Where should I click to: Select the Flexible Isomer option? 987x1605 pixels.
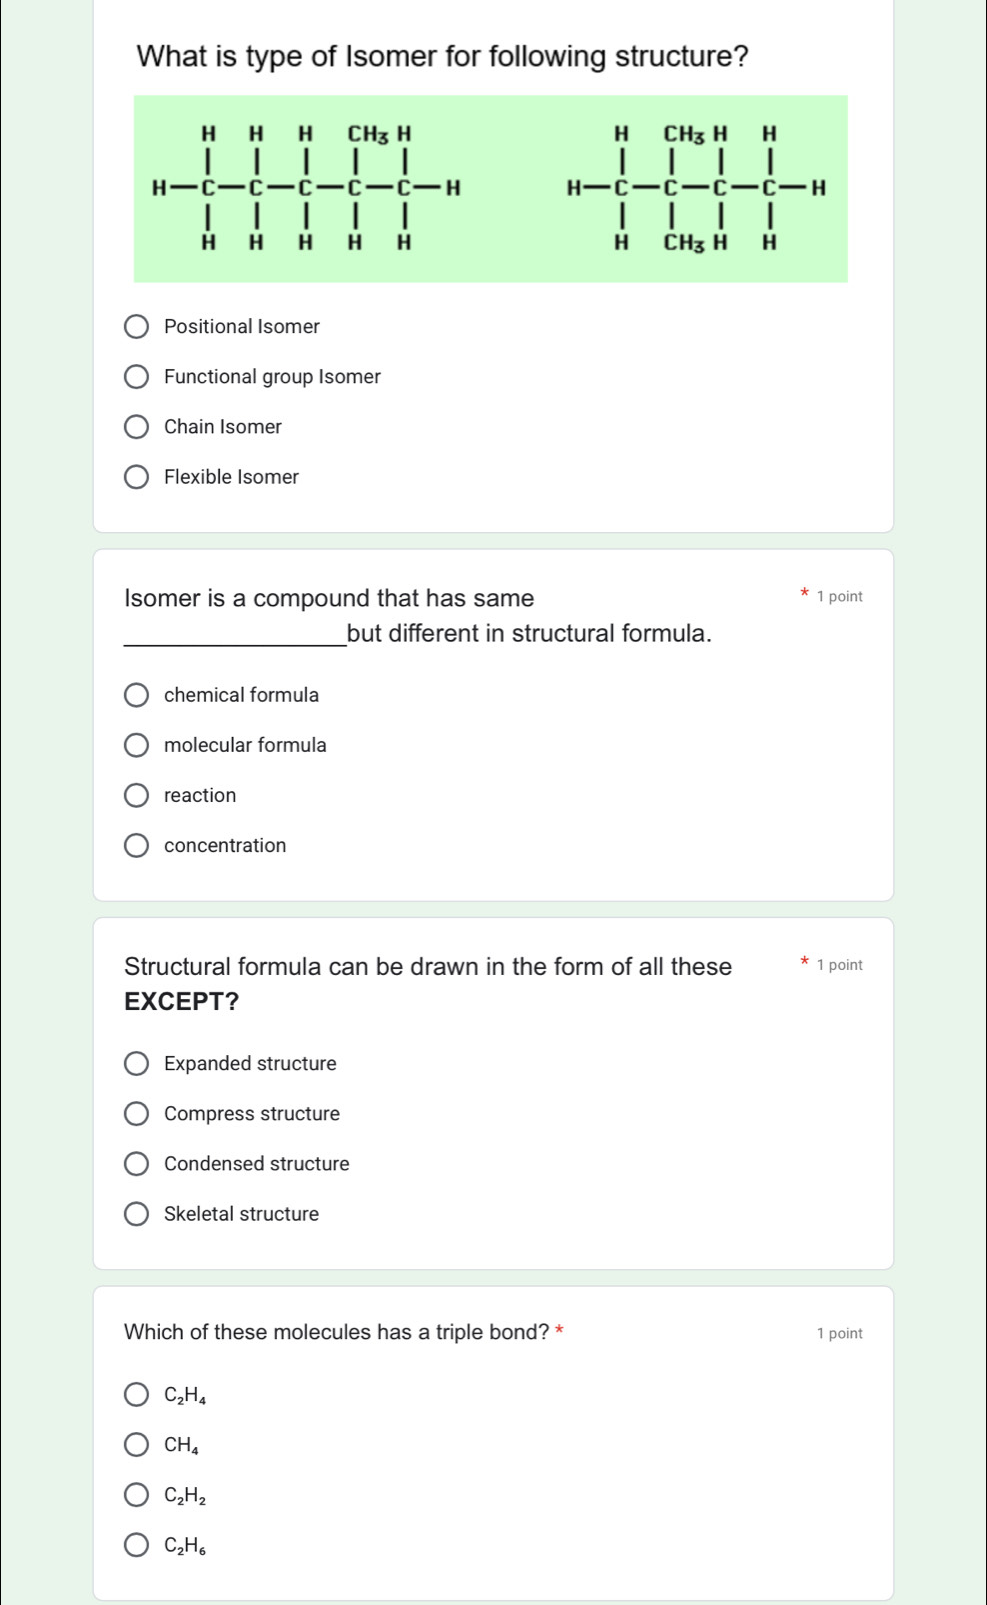point(137,476)
